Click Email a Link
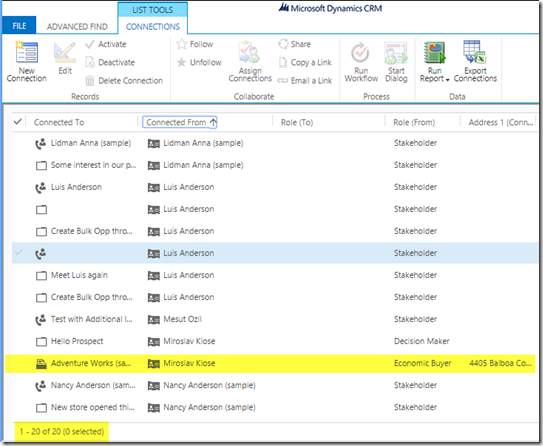Screen dimensions: 543x446 coord(305,81)
